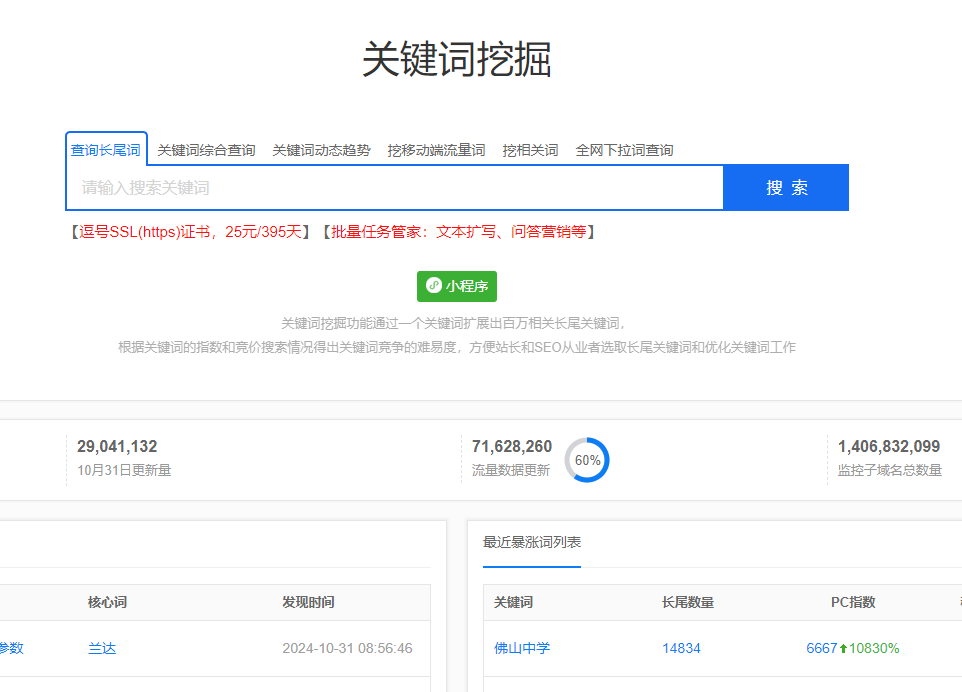The width and height of the screenshot is (962, 692).
Task: Click the blue 搜索 button
Action: (x=786, y=188)
